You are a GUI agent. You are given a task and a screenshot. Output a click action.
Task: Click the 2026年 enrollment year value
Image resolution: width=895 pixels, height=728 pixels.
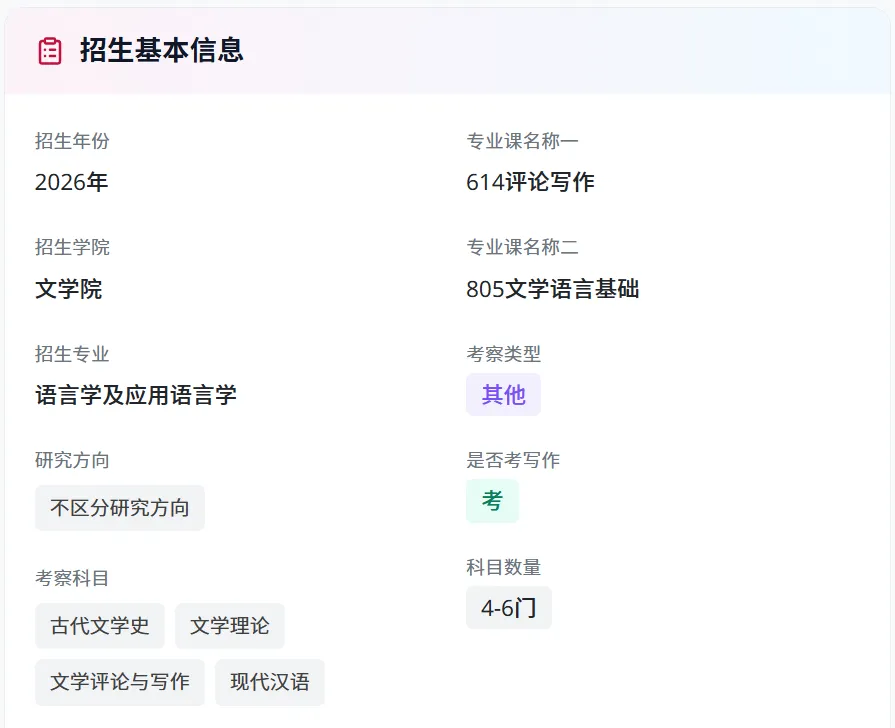click(x=72, y=183)
